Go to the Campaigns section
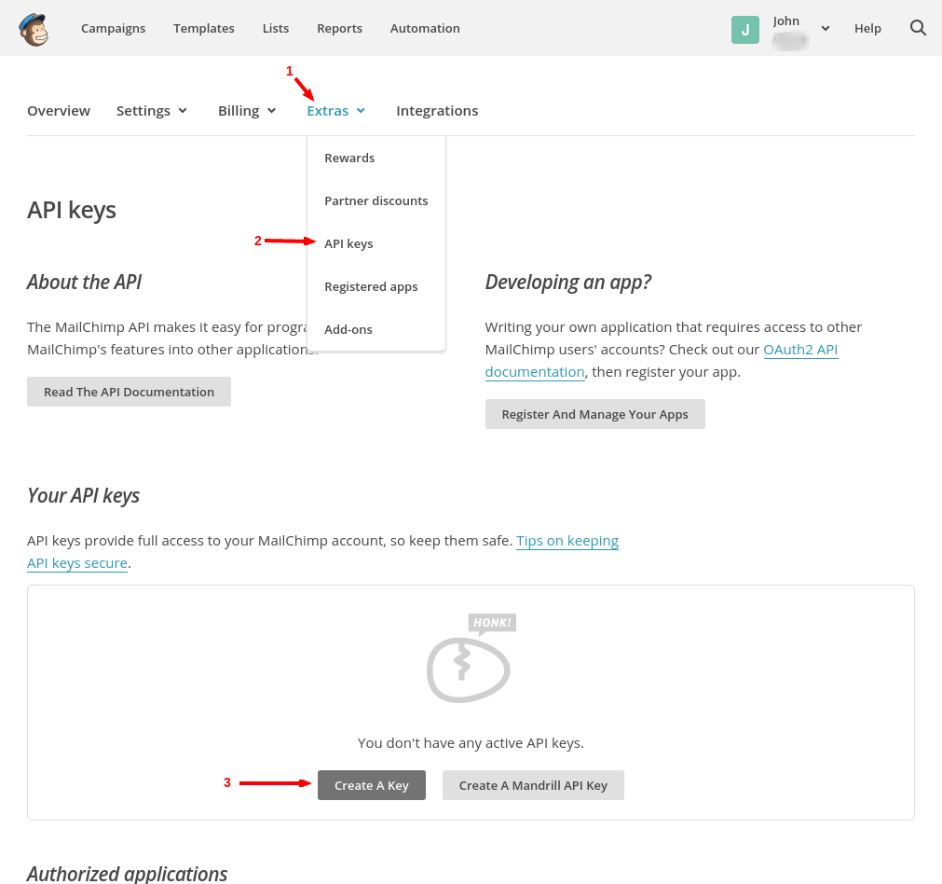 point(113,28)
